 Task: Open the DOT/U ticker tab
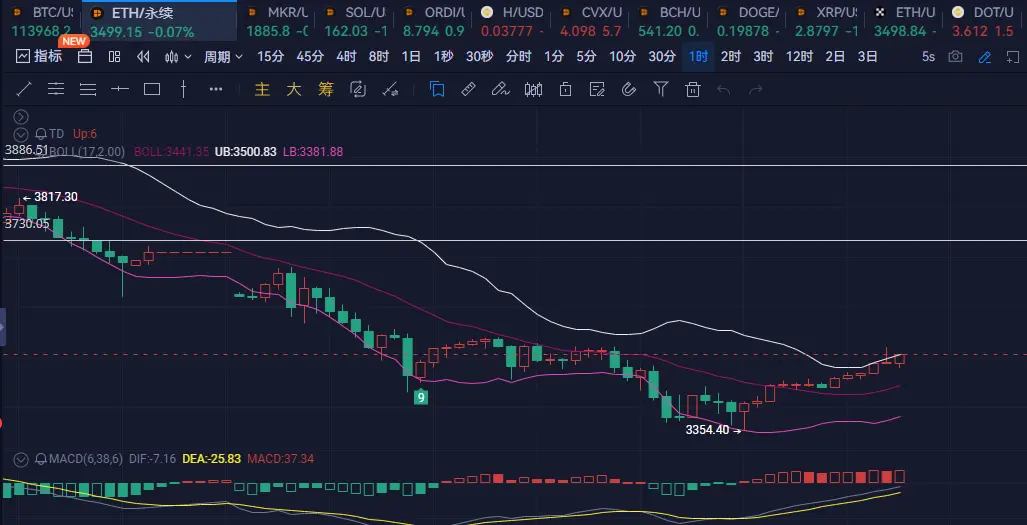[984, 21]
